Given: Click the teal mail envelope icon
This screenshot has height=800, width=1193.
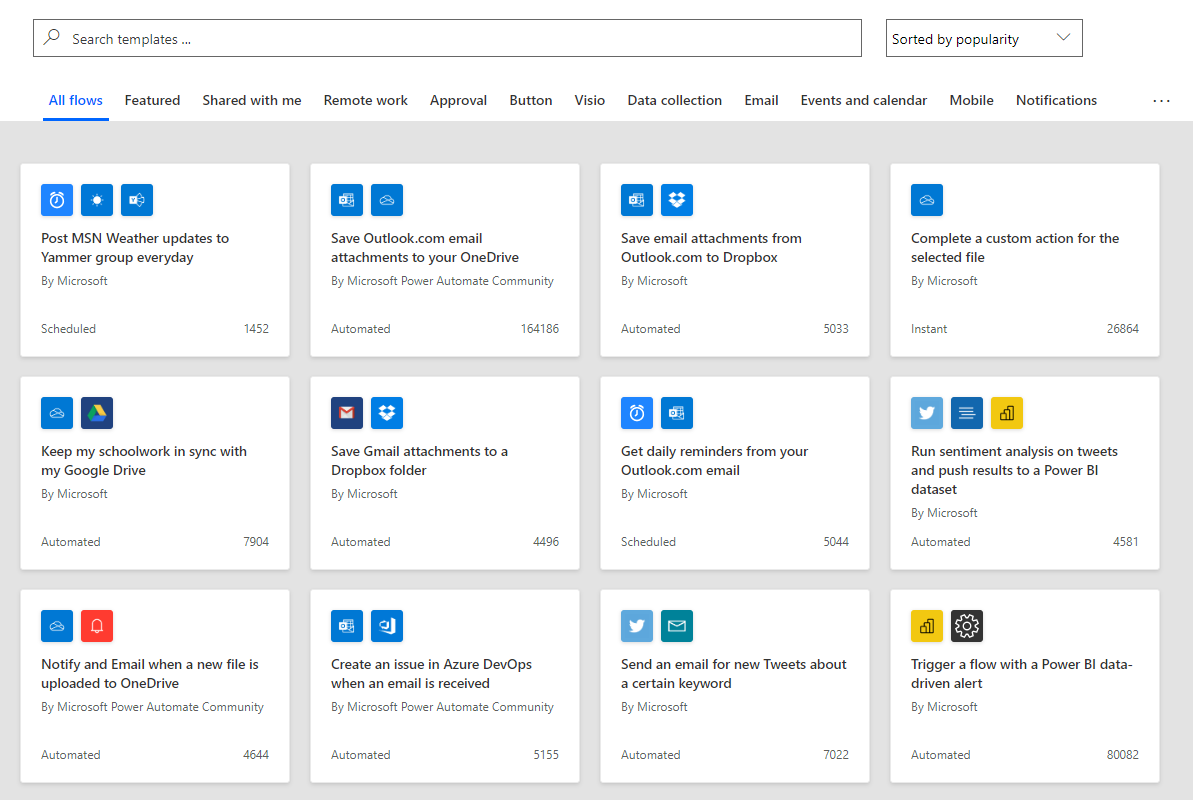Looking at the screenshot, I should [676, 626].
